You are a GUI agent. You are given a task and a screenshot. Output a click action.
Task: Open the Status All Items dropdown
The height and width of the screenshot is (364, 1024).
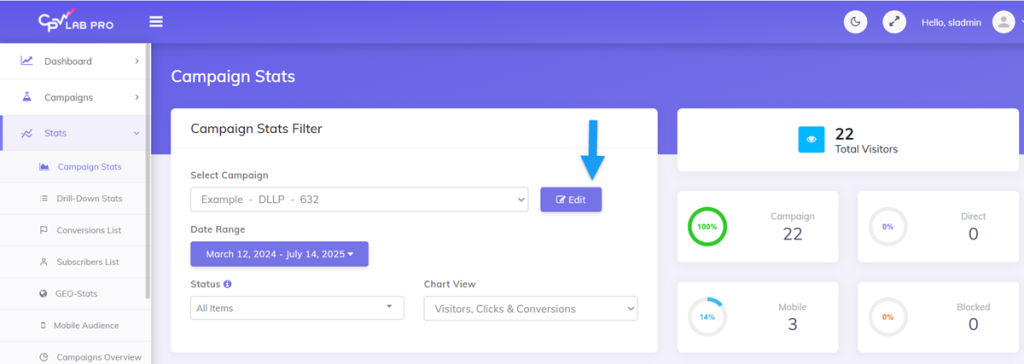pos(297,308)
